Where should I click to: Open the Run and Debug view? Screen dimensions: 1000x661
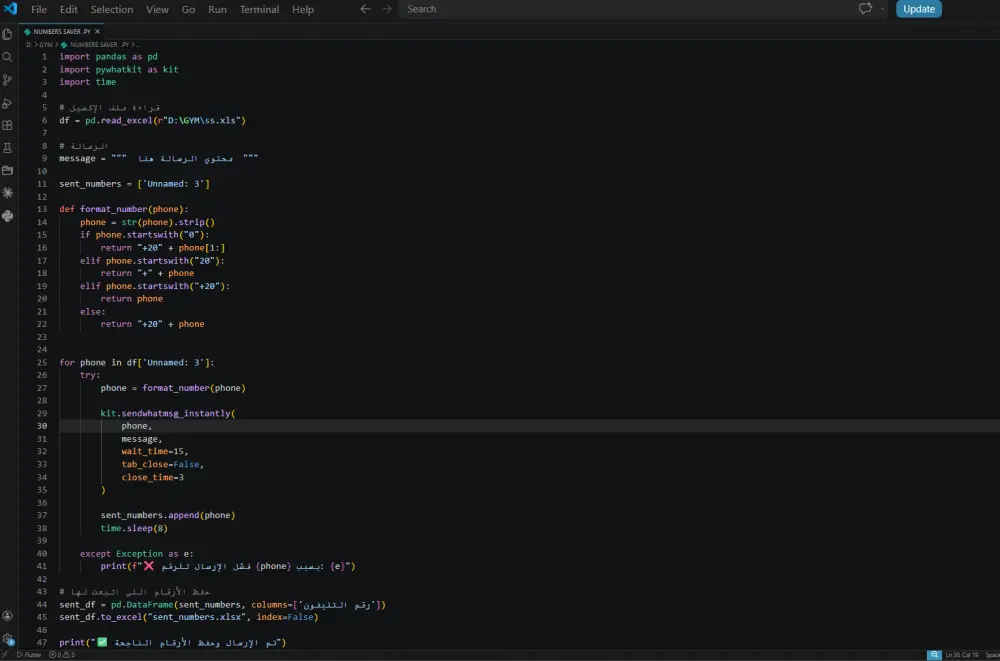point(8,103)
